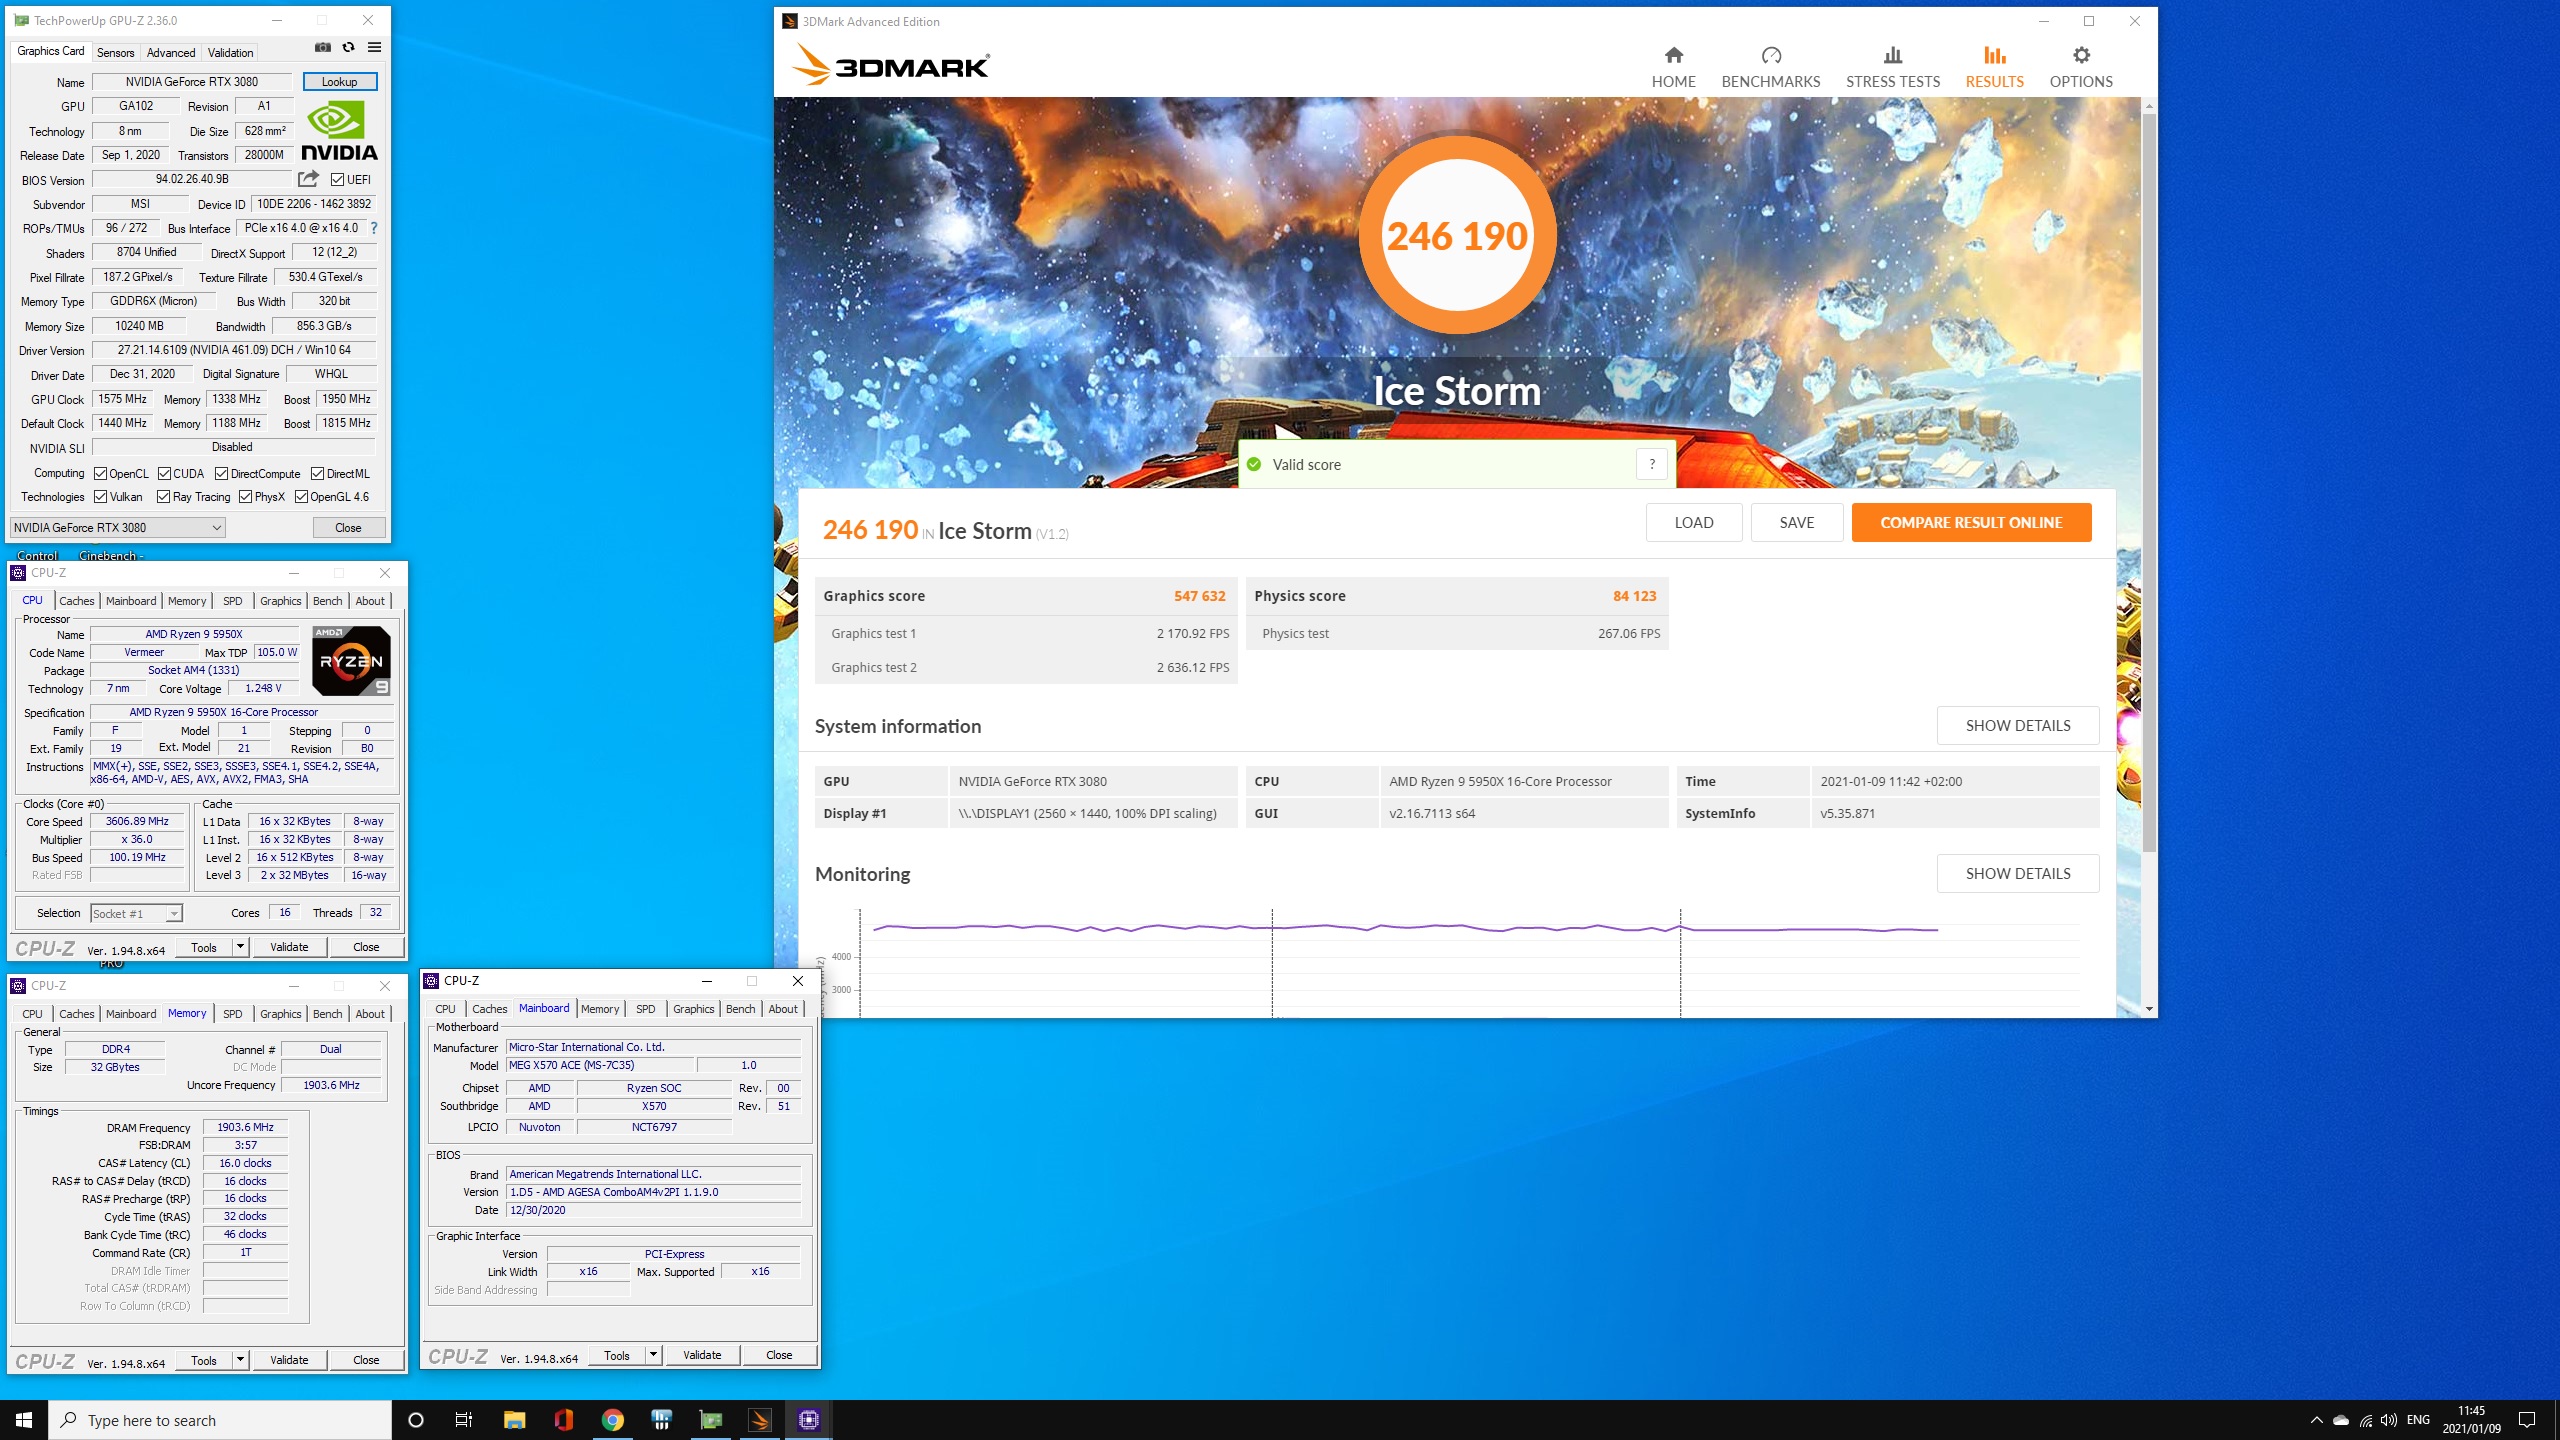Expand Tools dropdown arrow in CPU-Z Mainboard window

click(x=653, y=1355)
